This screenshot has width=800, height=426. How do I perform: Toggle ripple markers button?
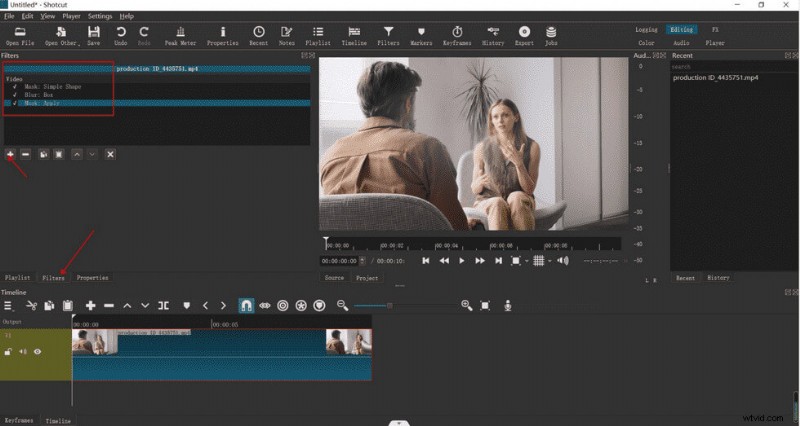pos(319,306)
